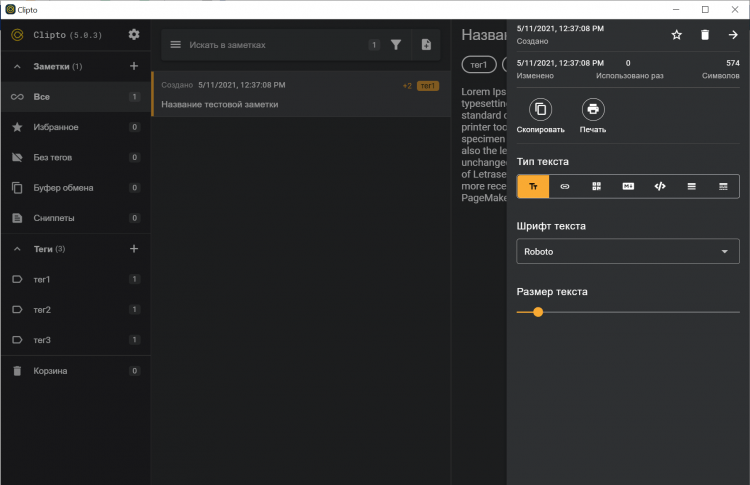The height and width of the screenshot is (485, 750).
Task: Collapse the Теги section
Action: point(17,249)
